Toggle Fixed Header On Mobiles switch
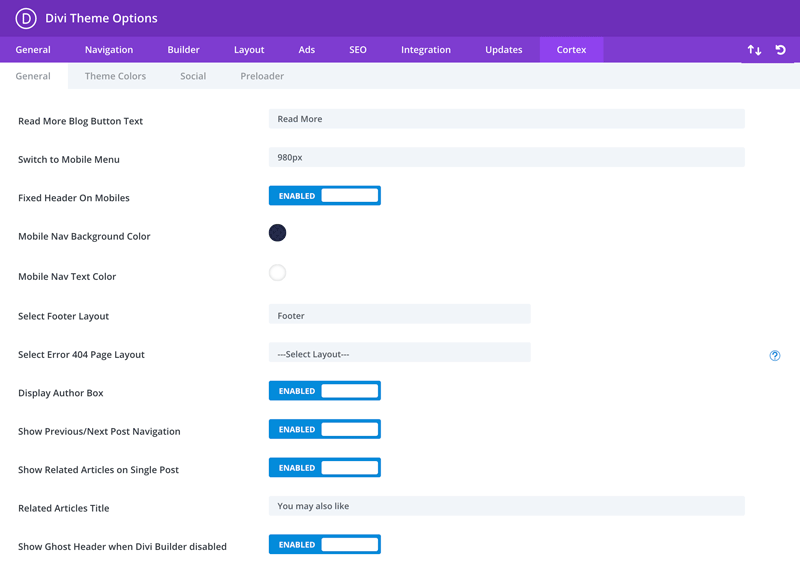Screen dimensions: 800x578 pyautogui.click(x=324, y=196)
